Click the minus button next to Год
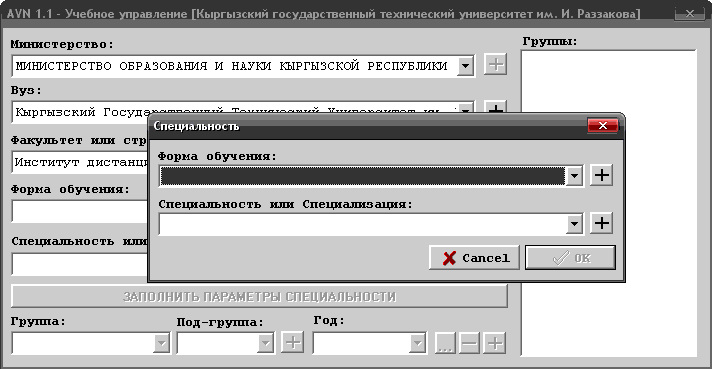 [x=470, y=343]
